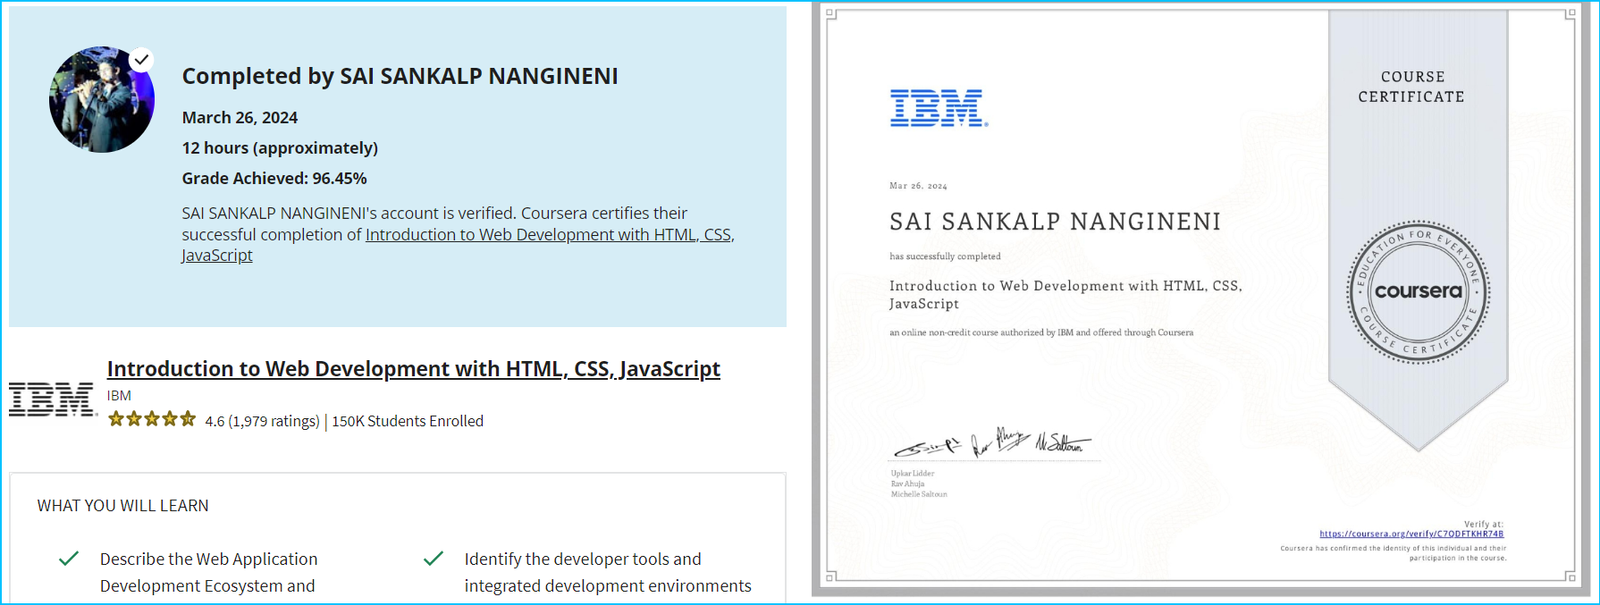Image resolution: width=1600 pixels, height=605 pixels.
Task: Click 'Completed by SAI SANKALP NANGINENI' heading
Action: pyautogui.click(x=400, y=76)
